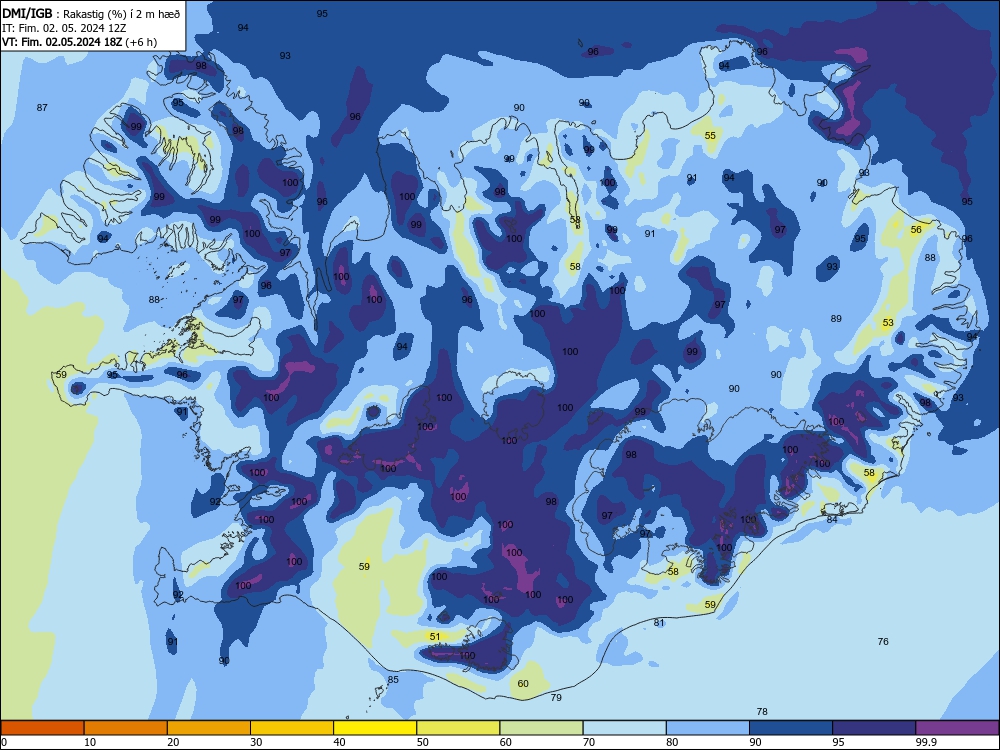This screenshot has height=750, width=1000.
Task: Click the '81' humidity value on the coast
Action: [x=659, y=622]
